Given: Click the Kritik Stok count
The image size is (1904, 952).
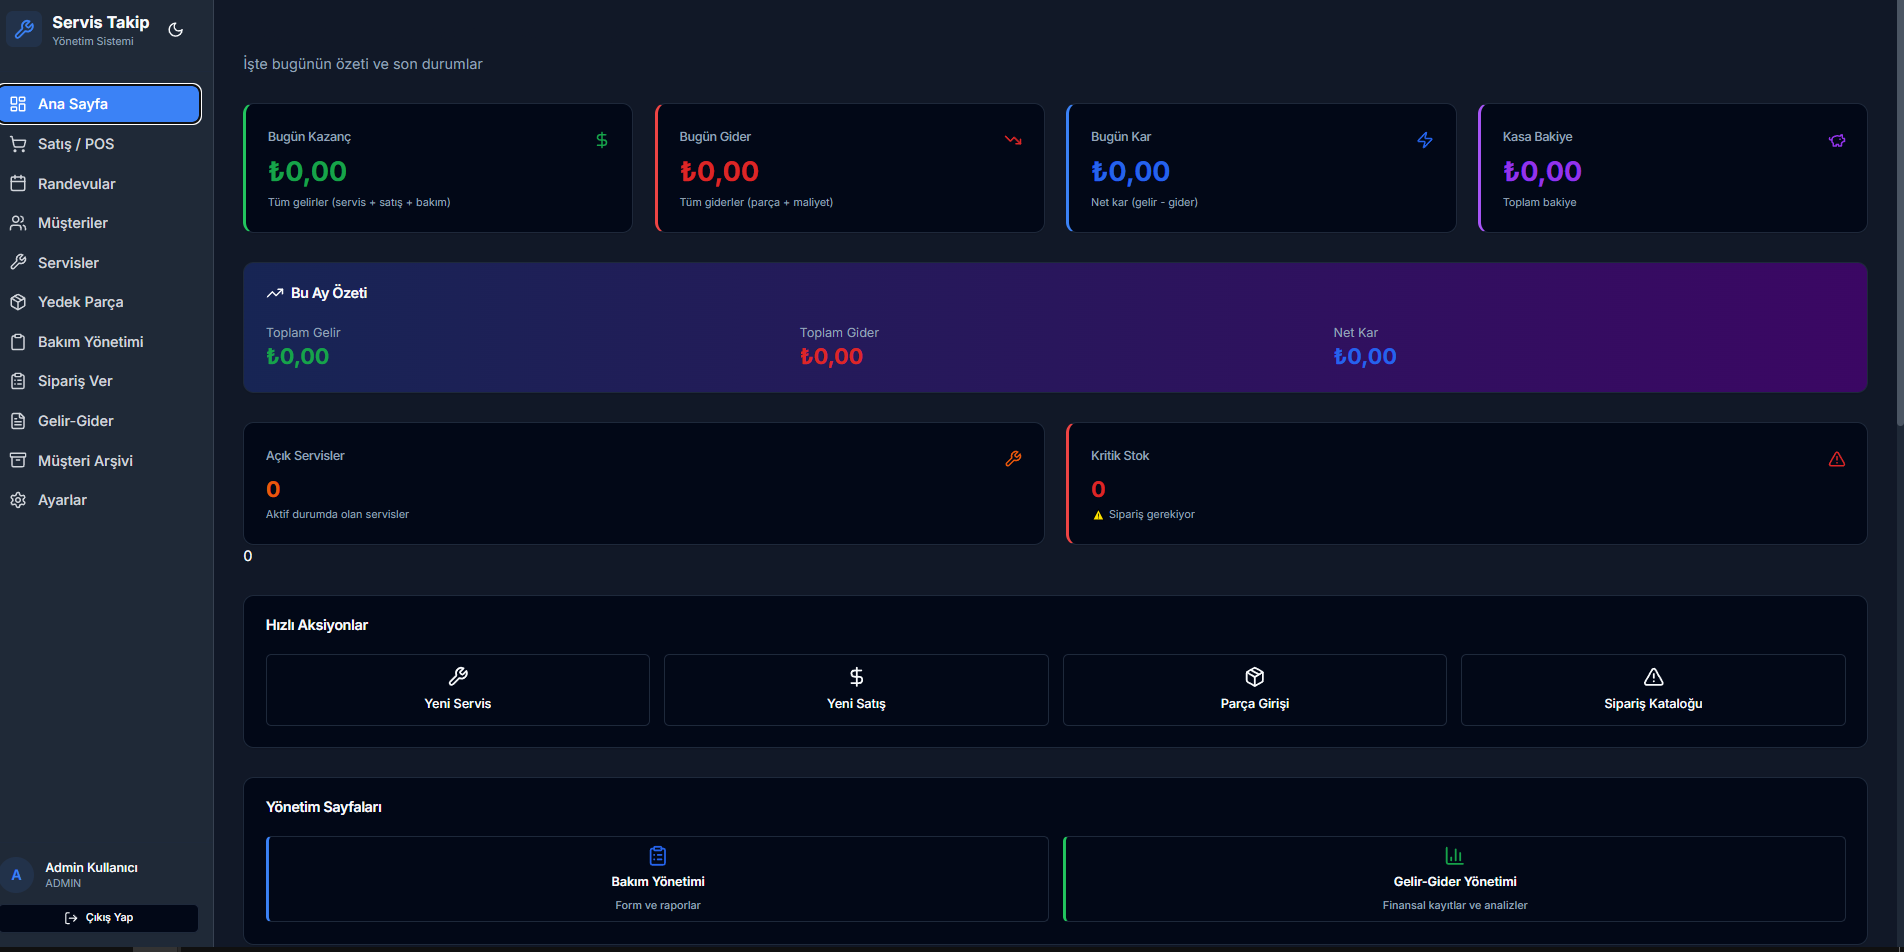Looking at the screenshot, I should tap(1098, 490).
